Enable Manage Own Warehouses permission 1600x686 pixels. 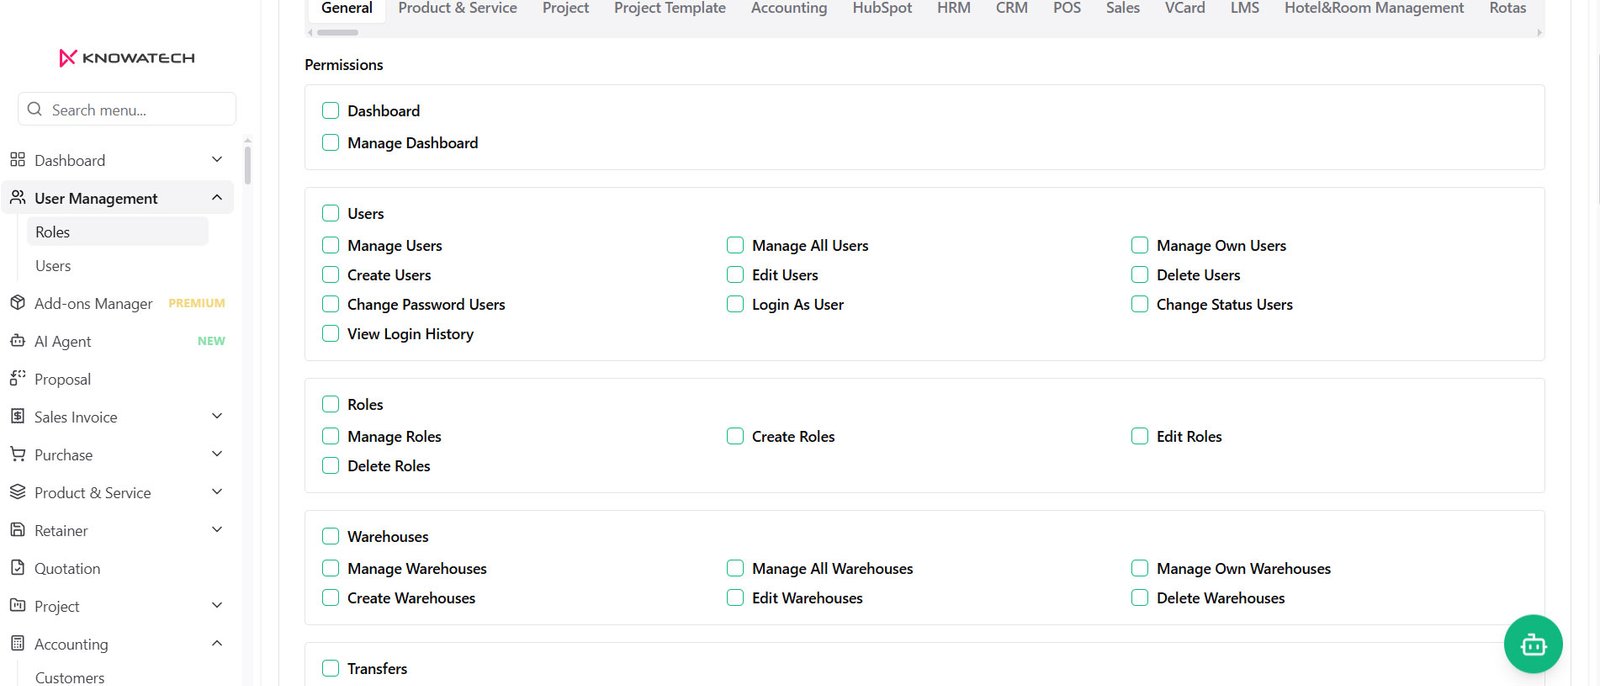pyautogui.click(x=1139, y=568)
